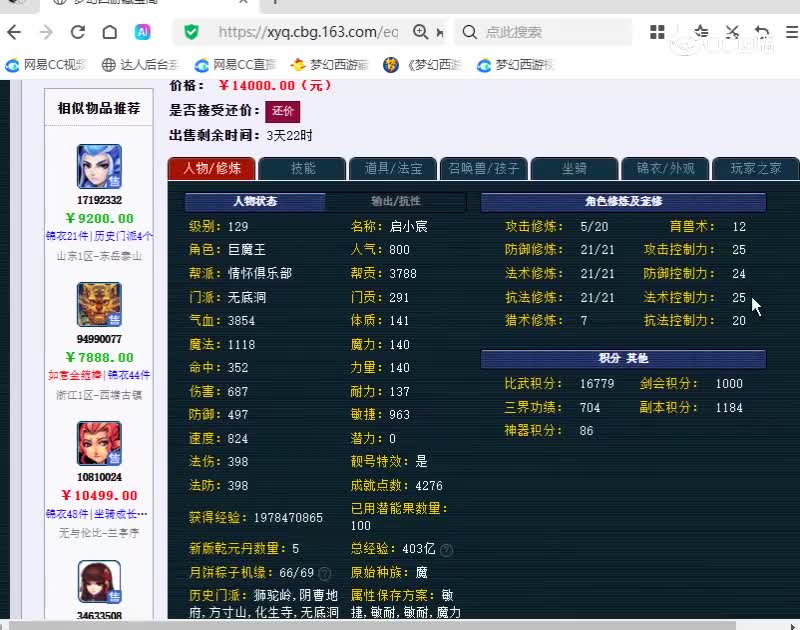The height and width of the screenshot is (630, 800).
Task: Open the 如意金箍棒 tag link
Action: [74, 375]
